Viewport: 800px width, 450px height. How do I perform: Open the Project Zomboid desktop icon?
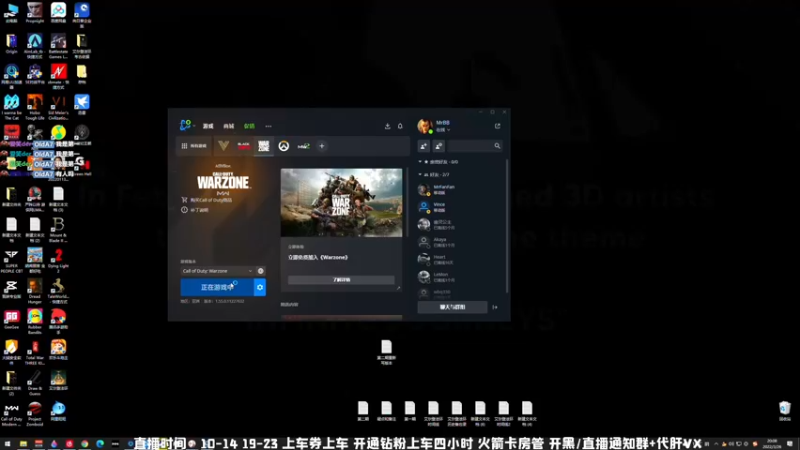coord(35,414)
